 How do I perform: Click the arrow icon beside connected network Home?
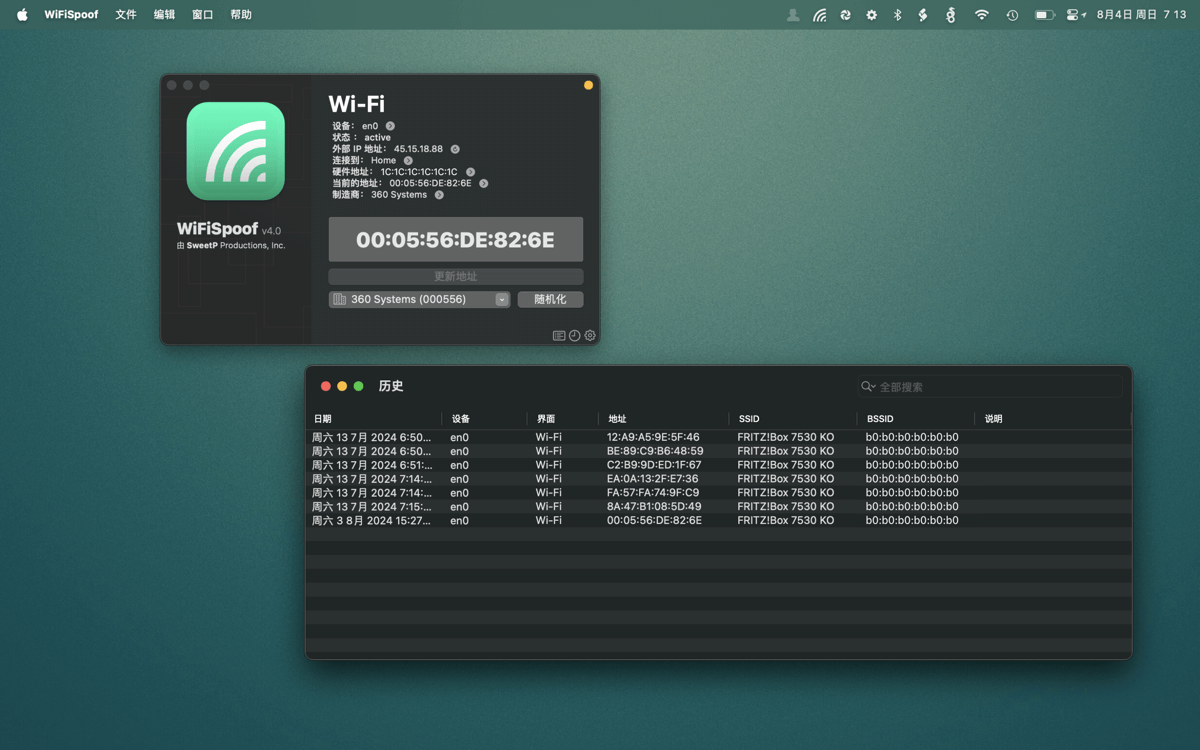pyautogui.click(x=408, y=160)
